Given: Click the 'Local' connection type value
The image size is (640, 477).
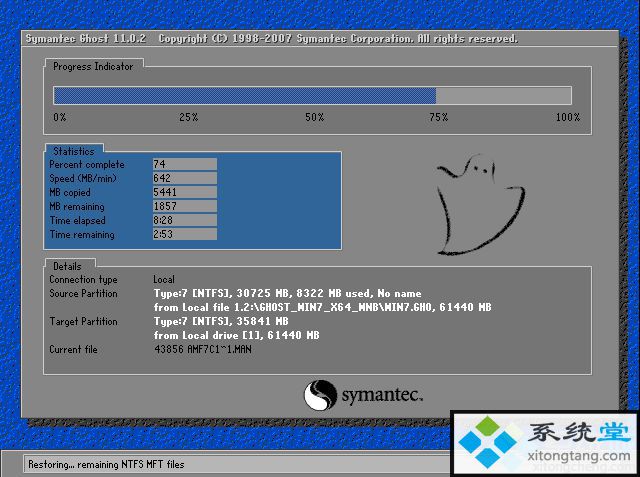Looking at the screenshot, I should [x=164, y=280].
